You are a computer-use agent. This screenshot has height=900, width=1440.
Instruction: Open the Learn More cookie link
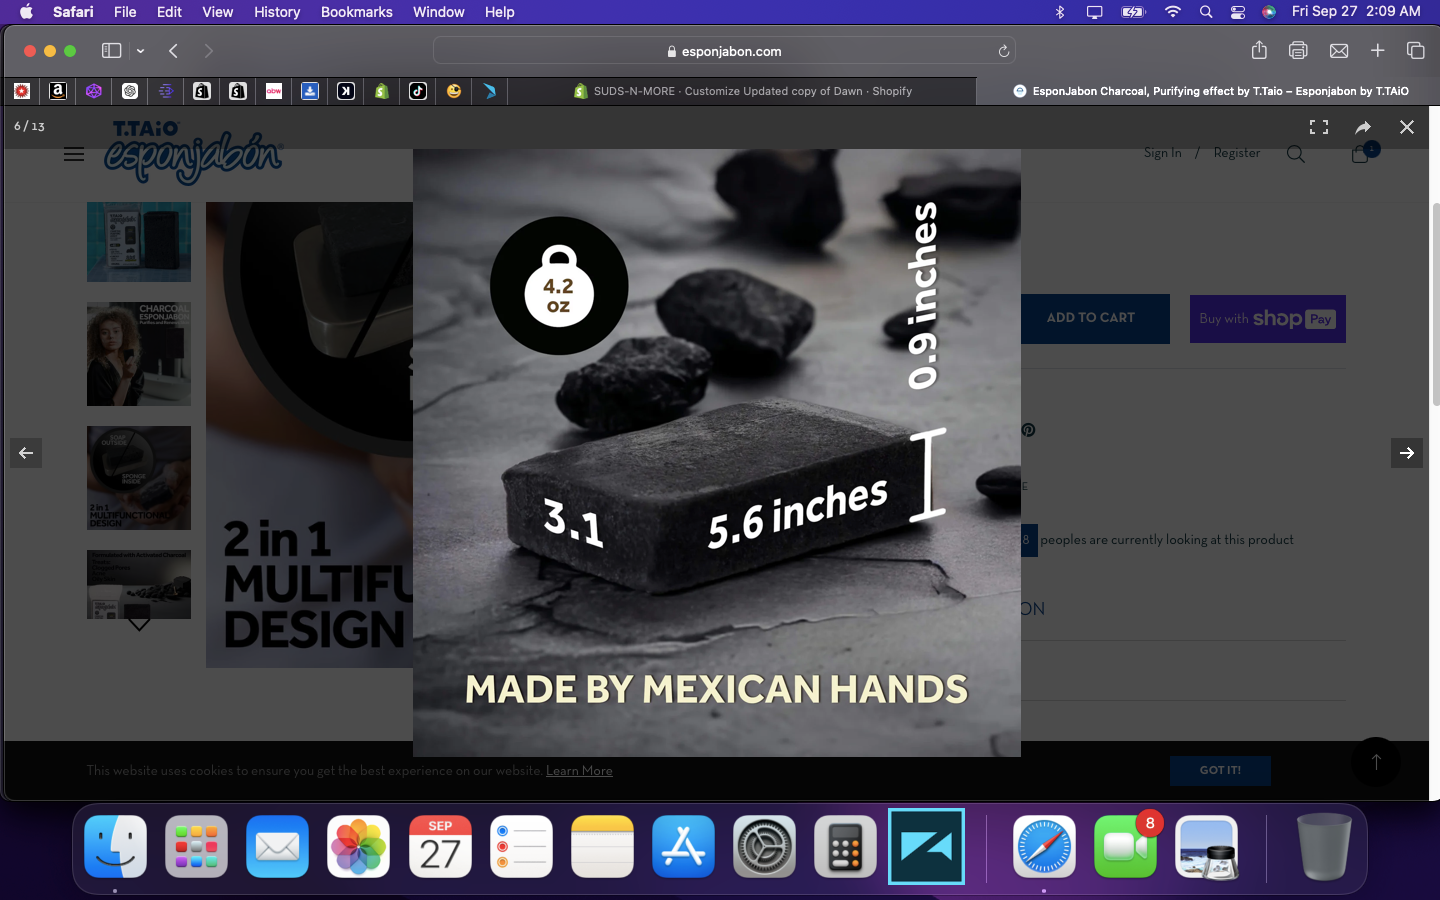pyautogui.click(x=579, y=771)
